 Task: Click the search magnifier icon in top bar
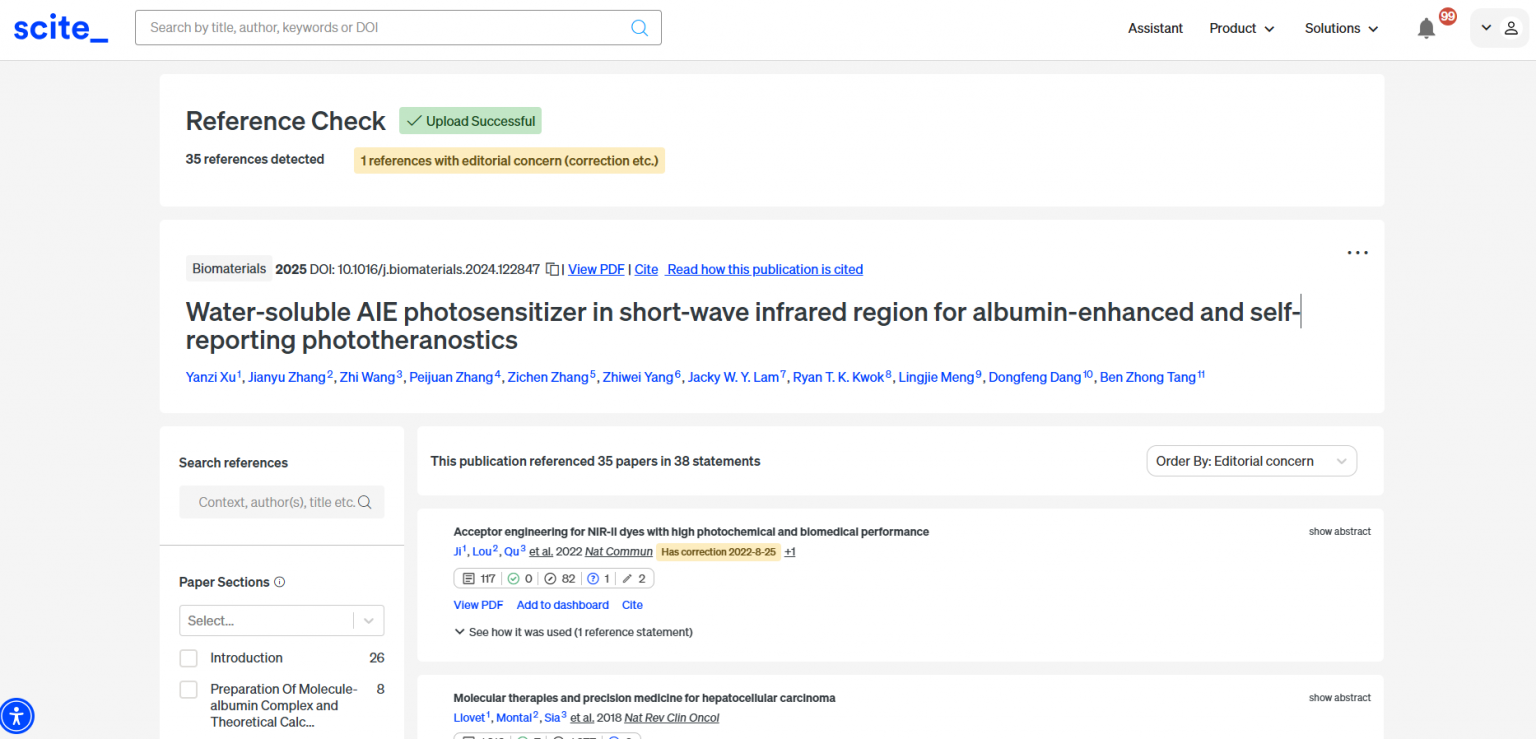(x=639, y=28)
